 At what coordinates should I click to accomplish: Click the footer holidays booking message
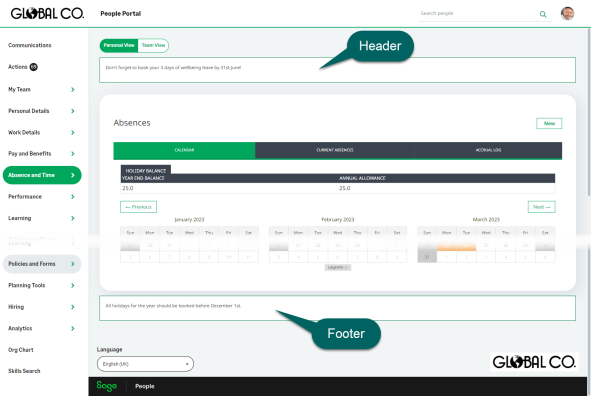point(173,306)
